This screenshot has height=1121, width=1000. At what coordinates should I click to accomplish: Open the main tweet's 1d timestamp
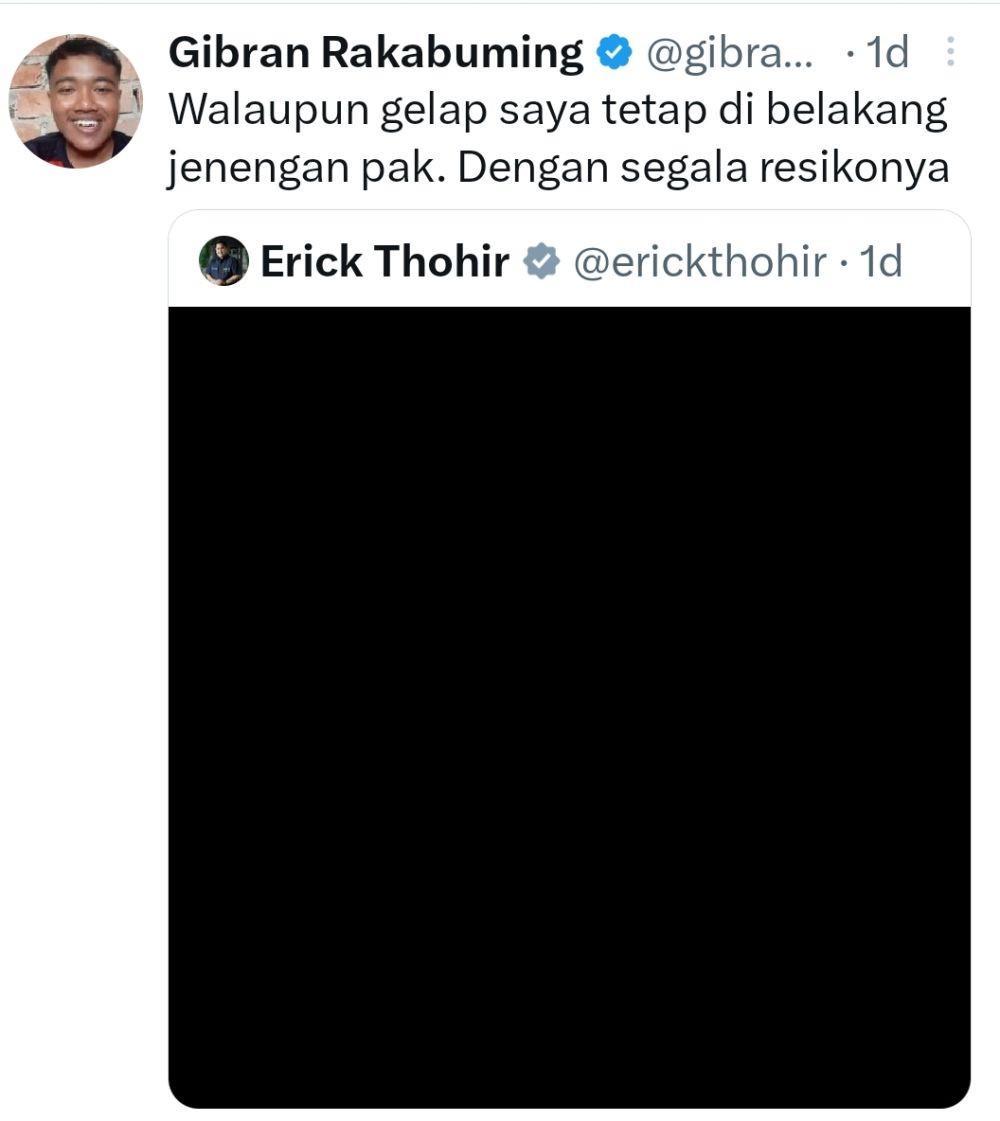click(x=887, y=52)
